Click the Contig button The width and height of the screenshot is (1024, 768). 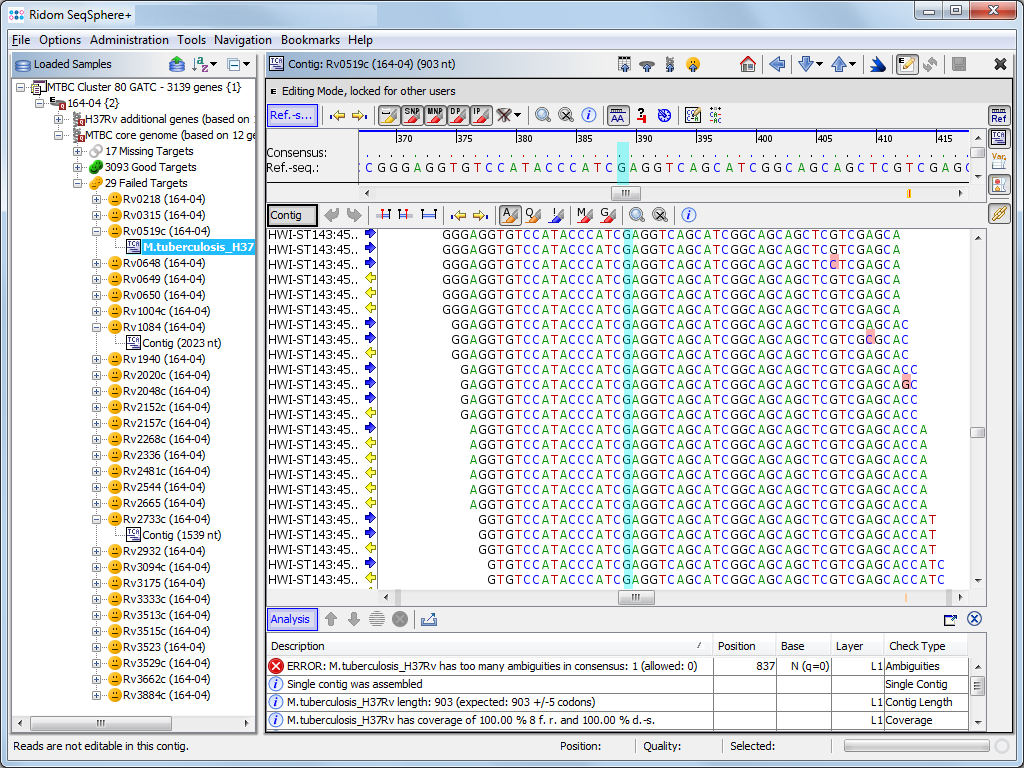[x=292, y=215]
